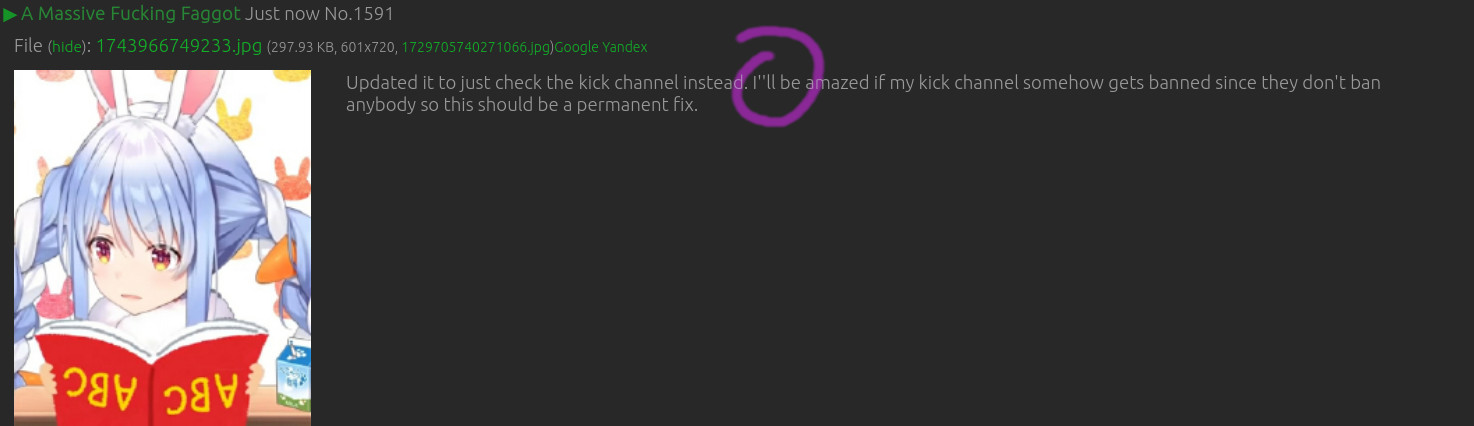The image size is (1474, 426).
Task: Expand the bunny girl image thumbnail
Action: click(x=162, y=248)
